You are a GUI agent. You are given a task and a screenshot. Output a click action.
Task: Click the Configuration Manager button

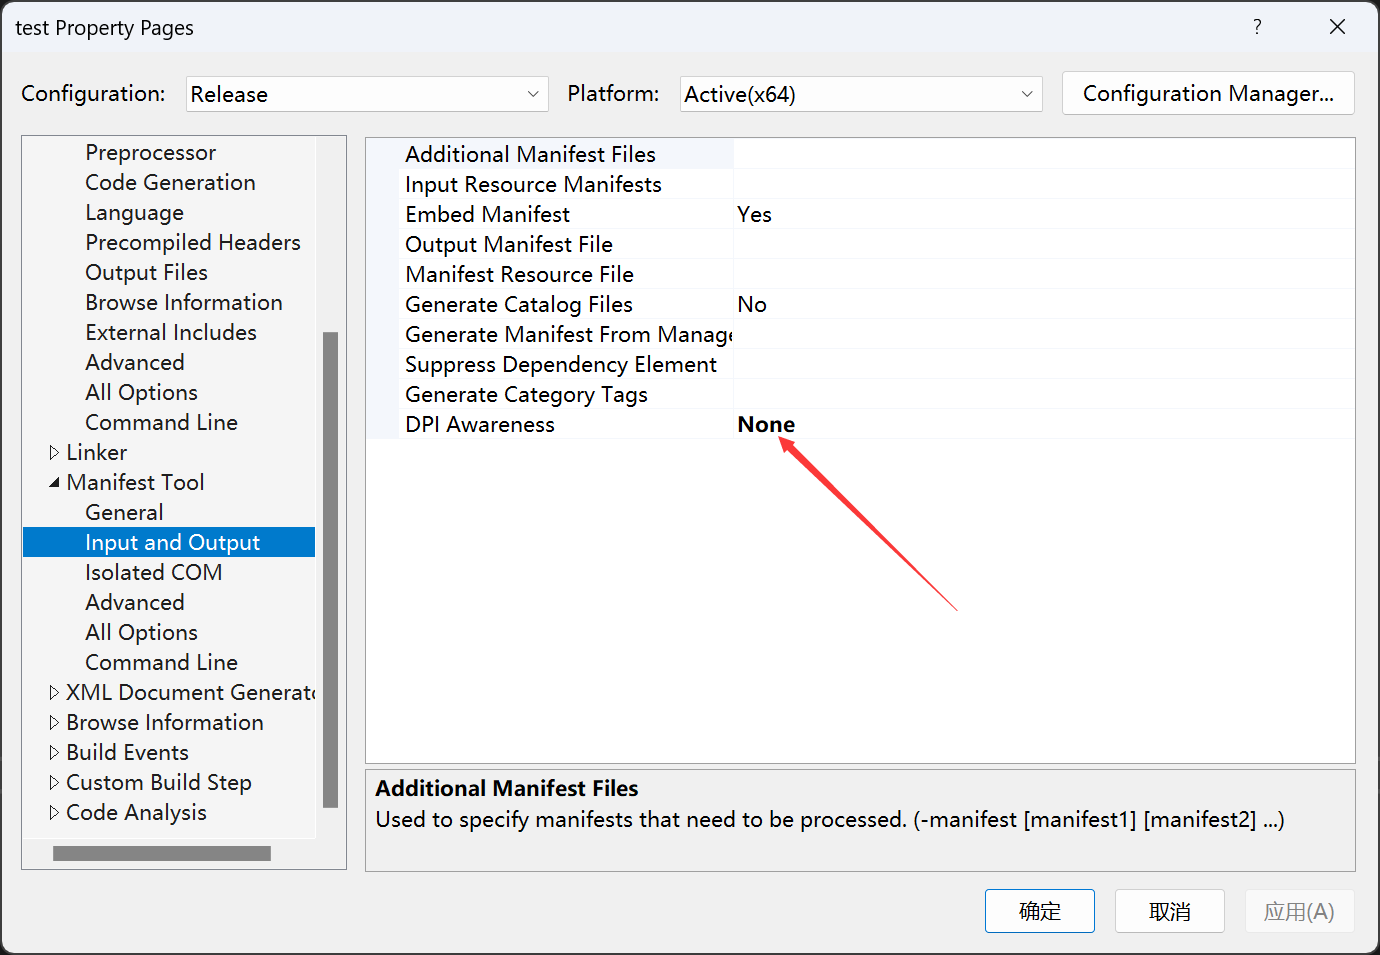(x=1207, y=93)
